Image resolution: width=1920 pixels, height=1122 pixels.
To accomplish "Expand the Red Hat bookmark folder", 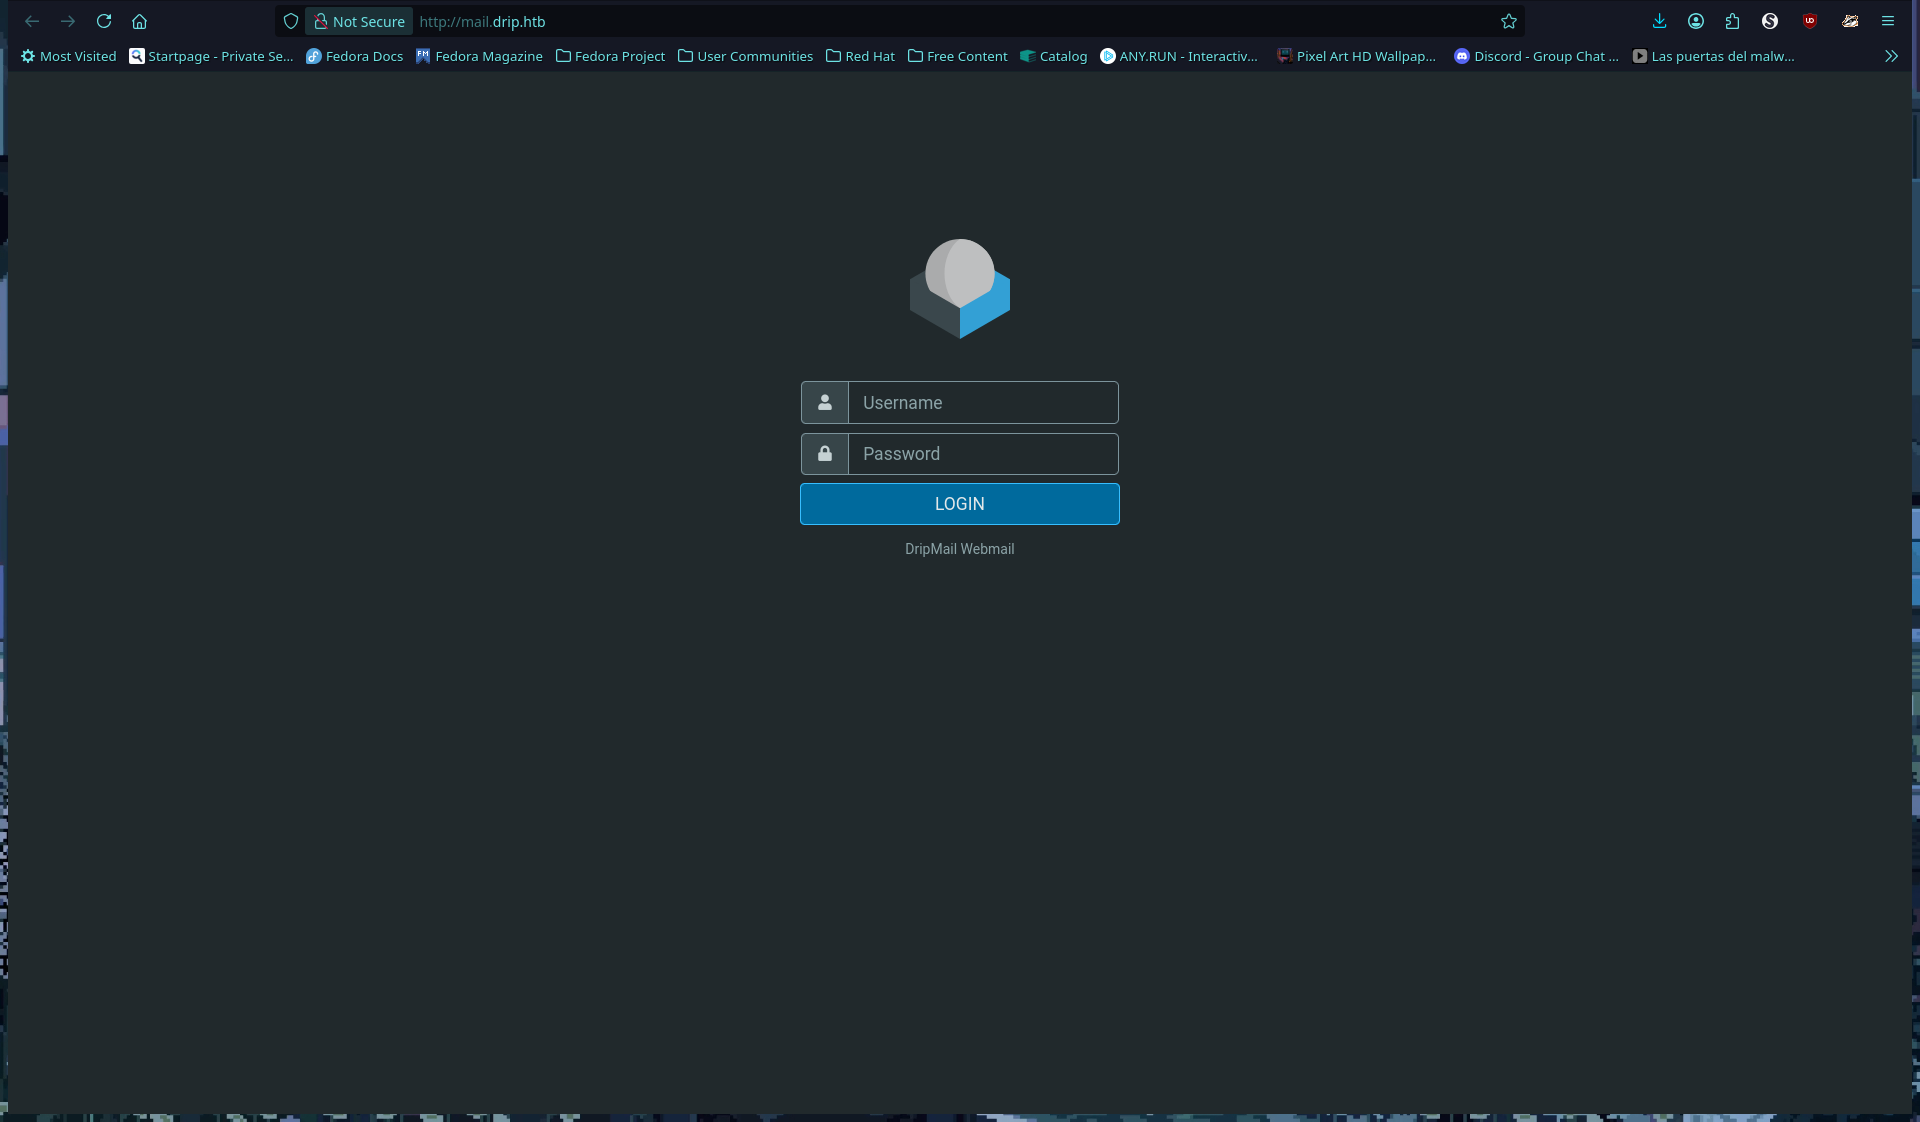I will (x=860, y=56).
